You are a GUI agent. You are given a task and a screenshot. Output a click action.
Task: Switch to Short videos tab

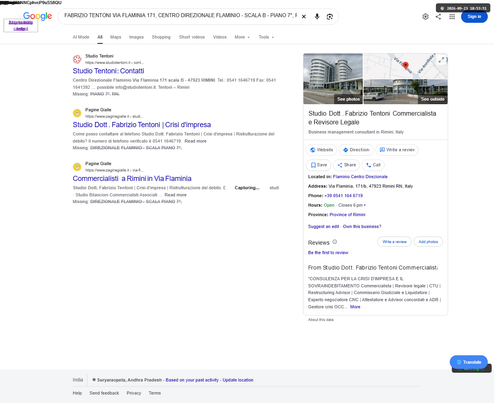pyautogui.click(x=192, y=37)
